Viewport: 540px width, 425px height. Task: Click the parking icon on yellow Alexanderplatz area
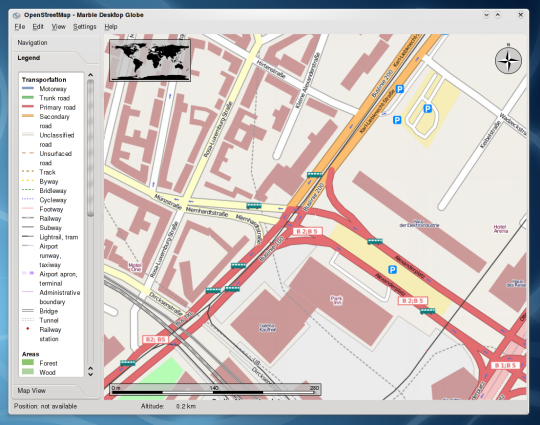click(392, 270)
